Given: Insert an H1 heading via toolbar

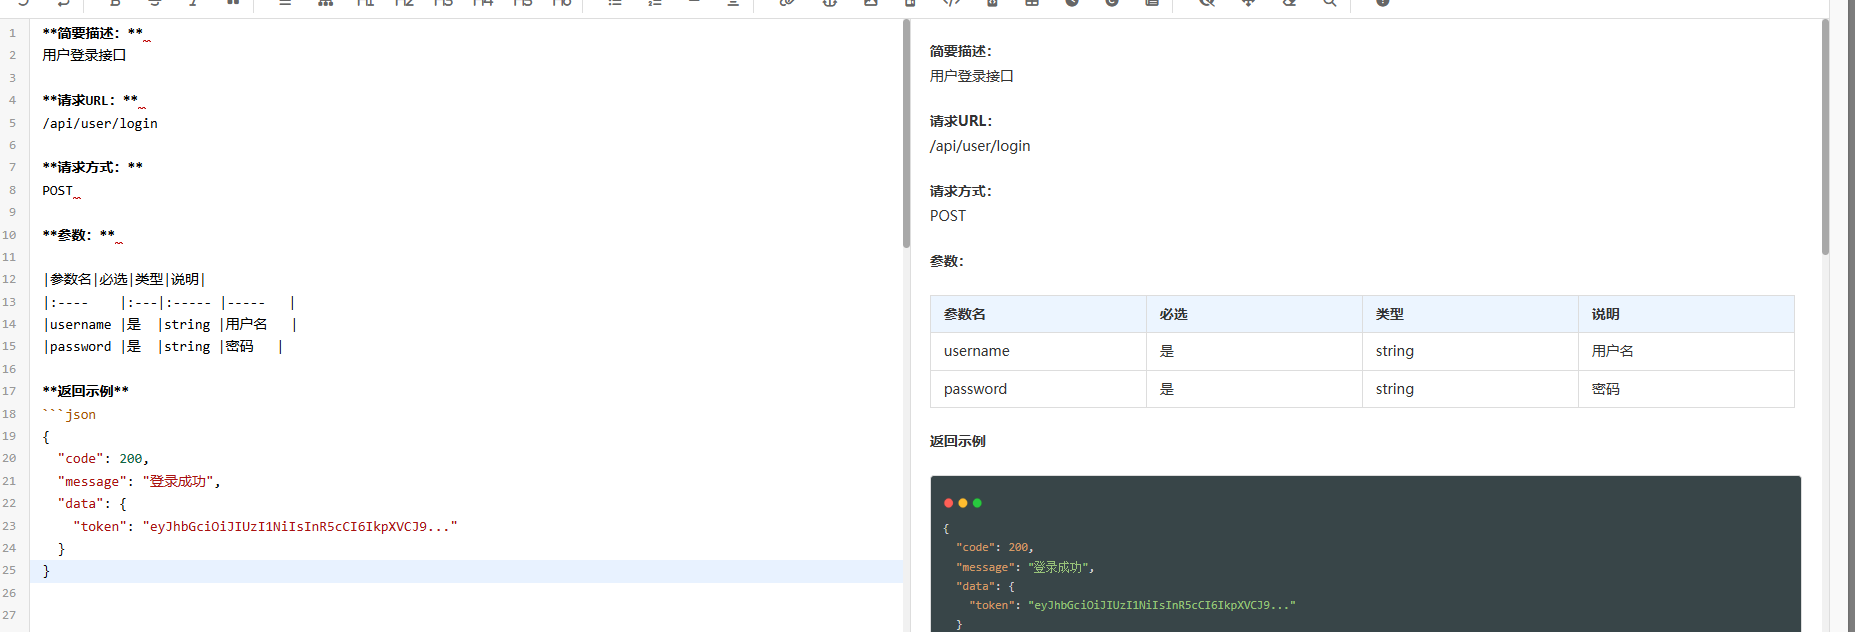Looking at the screenshot, I should point(365,3).
